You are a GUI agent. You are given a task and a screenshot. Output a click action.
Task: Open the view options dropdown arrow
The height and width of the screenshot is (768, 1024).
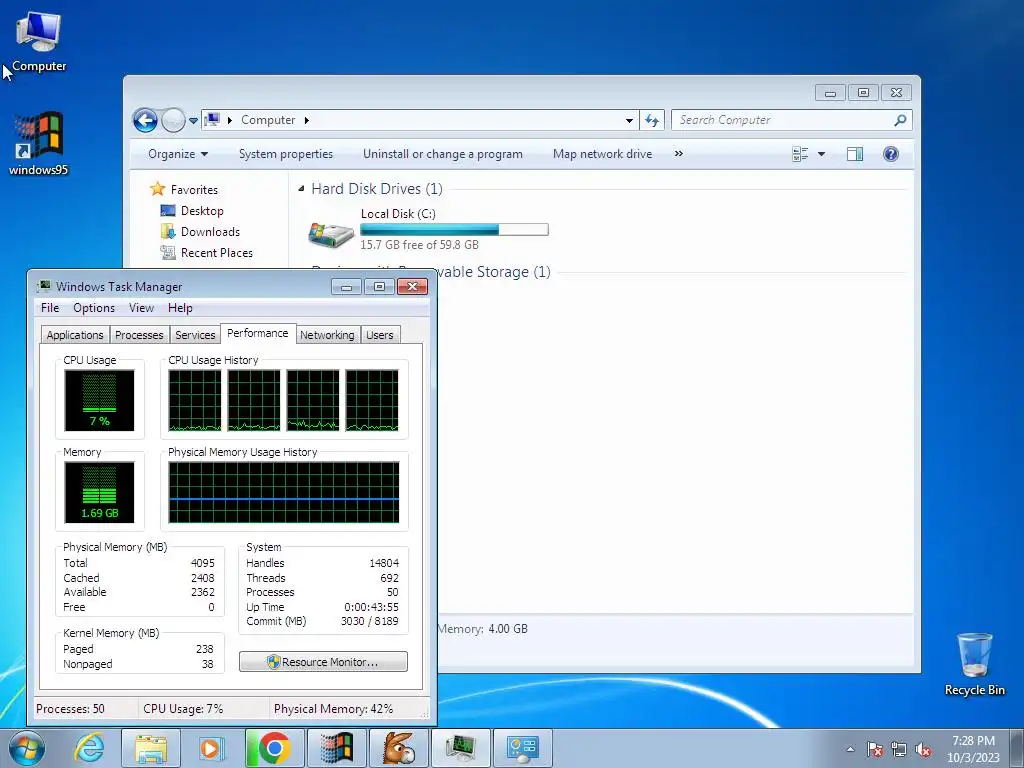[822, 154]
